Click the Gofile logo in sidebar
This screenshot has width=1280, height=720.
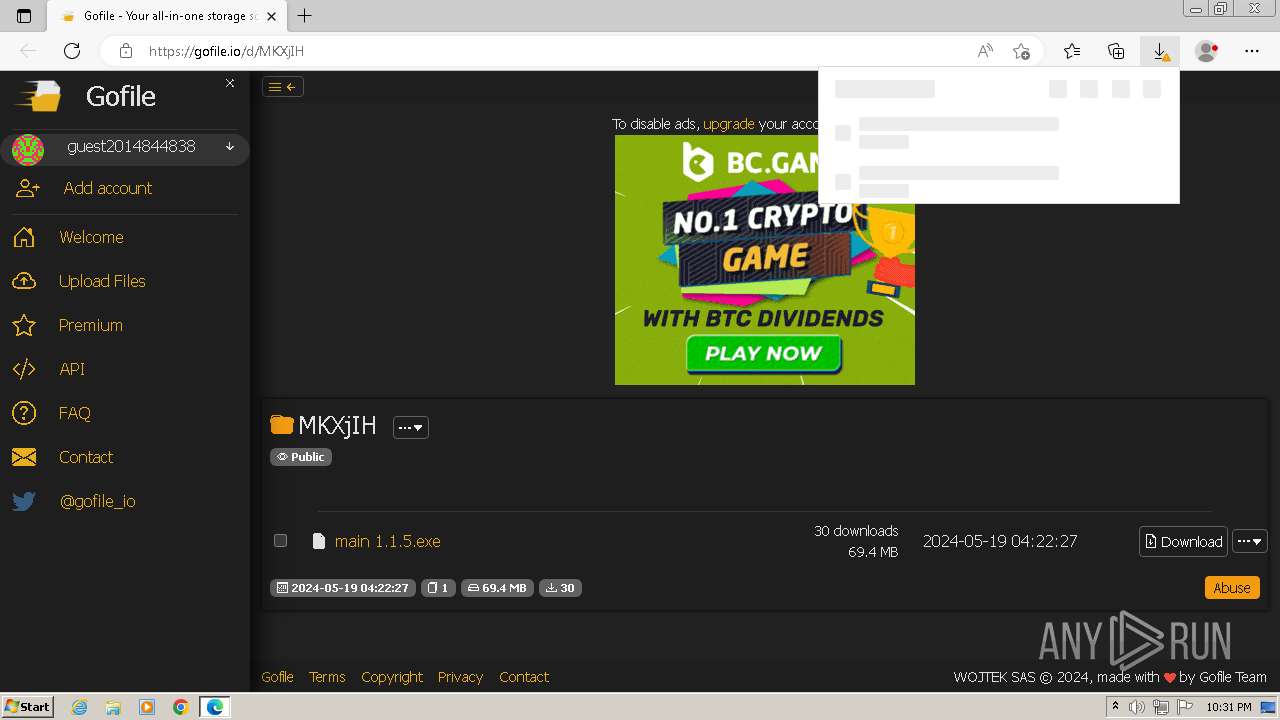[38, 96]
